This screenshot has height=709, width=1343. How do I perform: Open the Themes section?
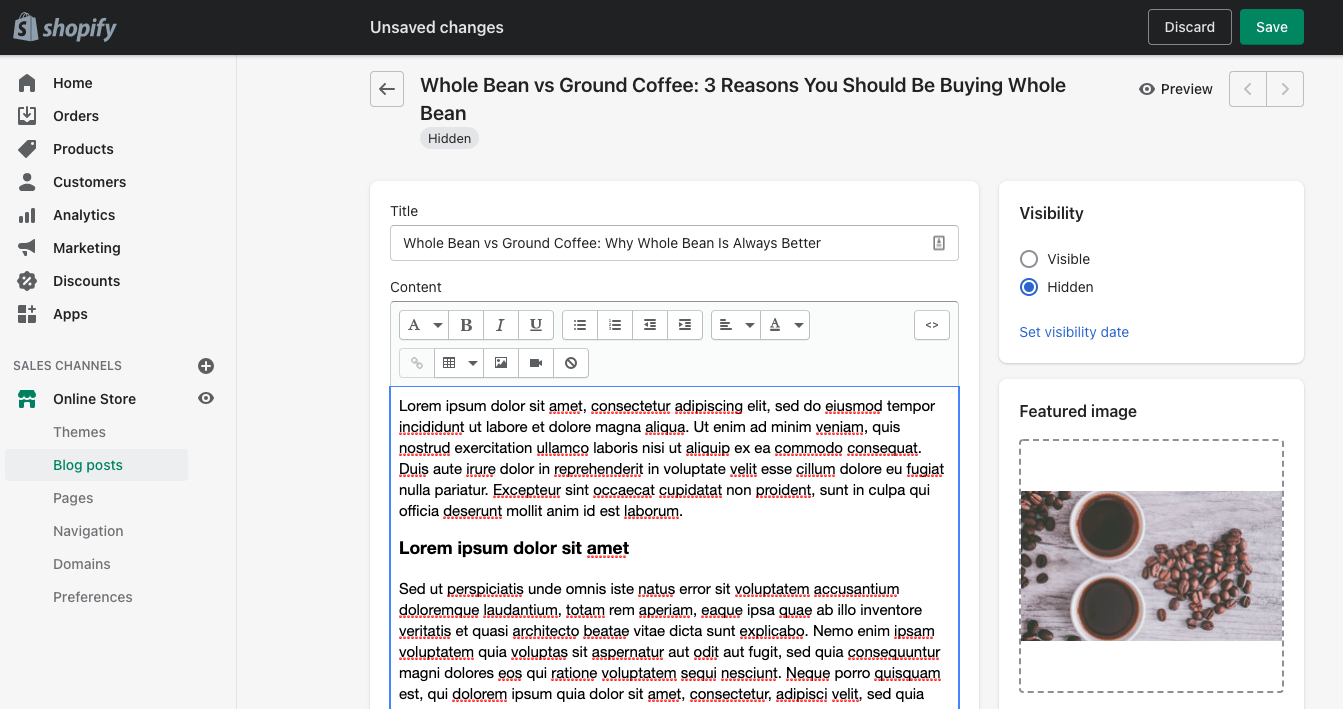click(79, 432)
